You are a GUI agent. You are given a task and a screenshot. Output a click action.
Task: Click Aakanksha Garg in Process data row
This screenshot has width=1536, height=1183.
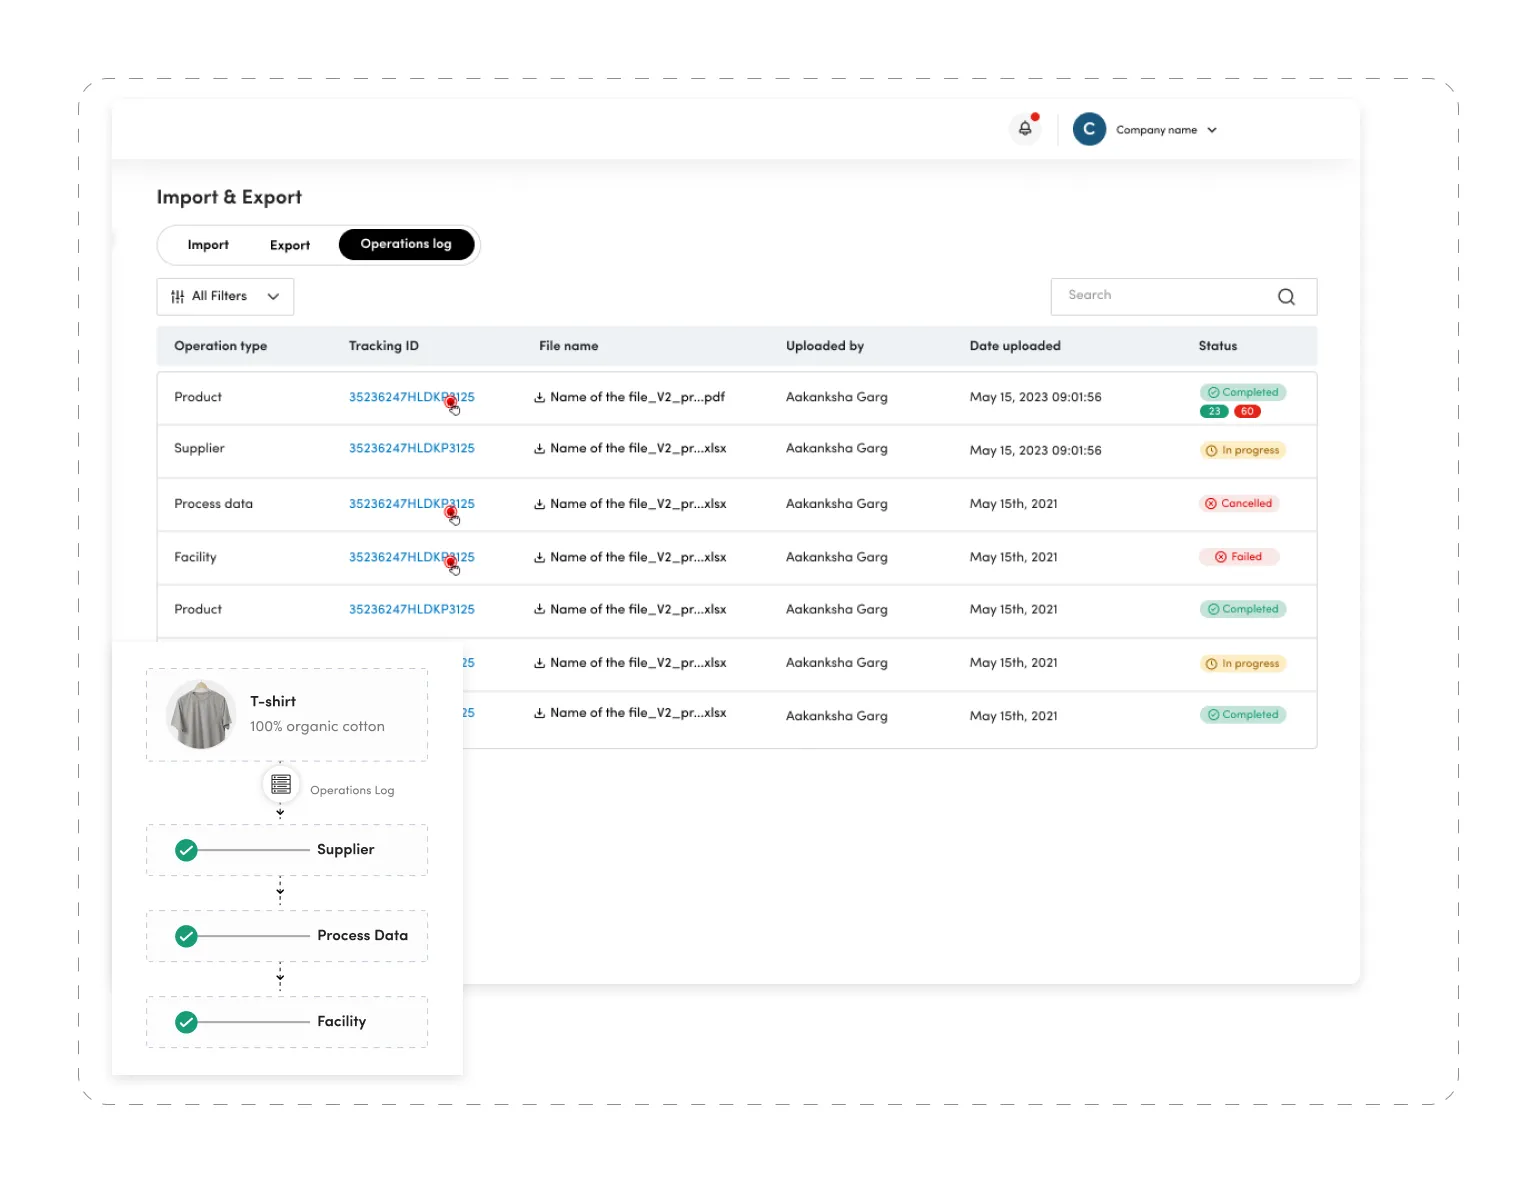[836, 504]
